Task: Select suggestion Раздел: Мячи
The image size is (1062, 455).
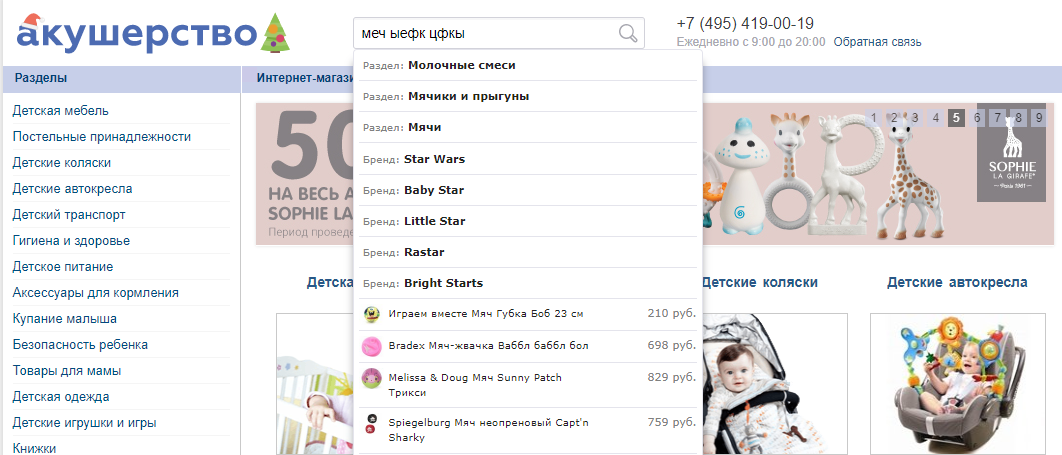Action: [x=528, y=128]
